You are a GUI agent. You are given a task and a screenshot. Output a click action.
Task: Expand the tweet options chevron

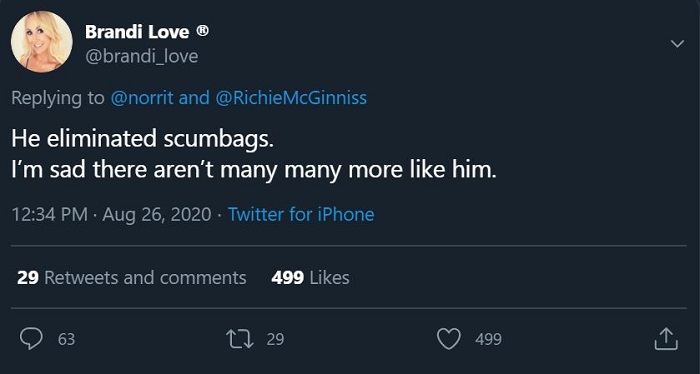[x=677, y=44]
